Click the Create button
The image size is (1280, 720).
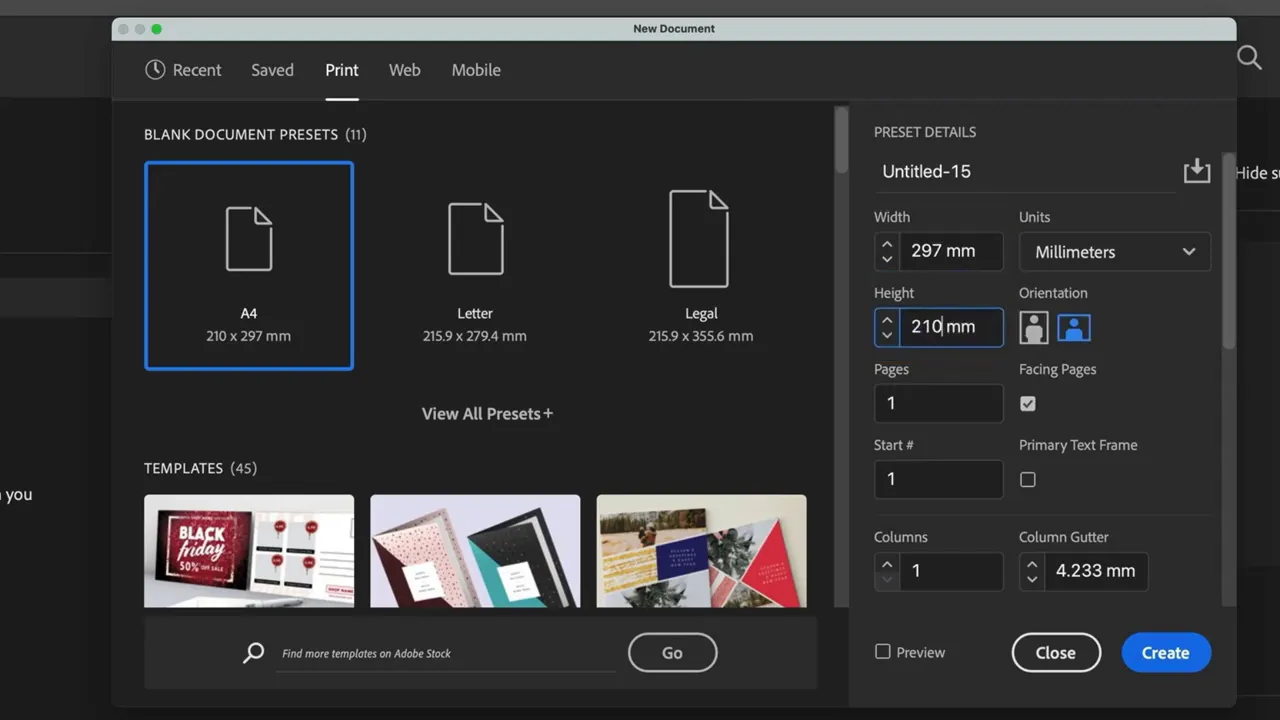click(x=1165, y=652)
